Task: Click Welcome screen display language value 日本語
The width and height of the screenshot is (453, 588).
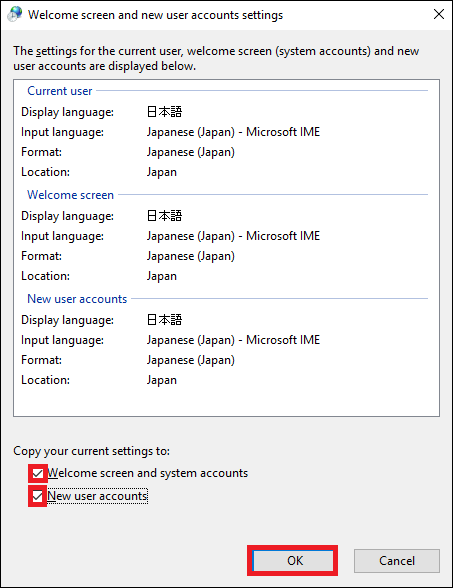Action: click(164, 216)
